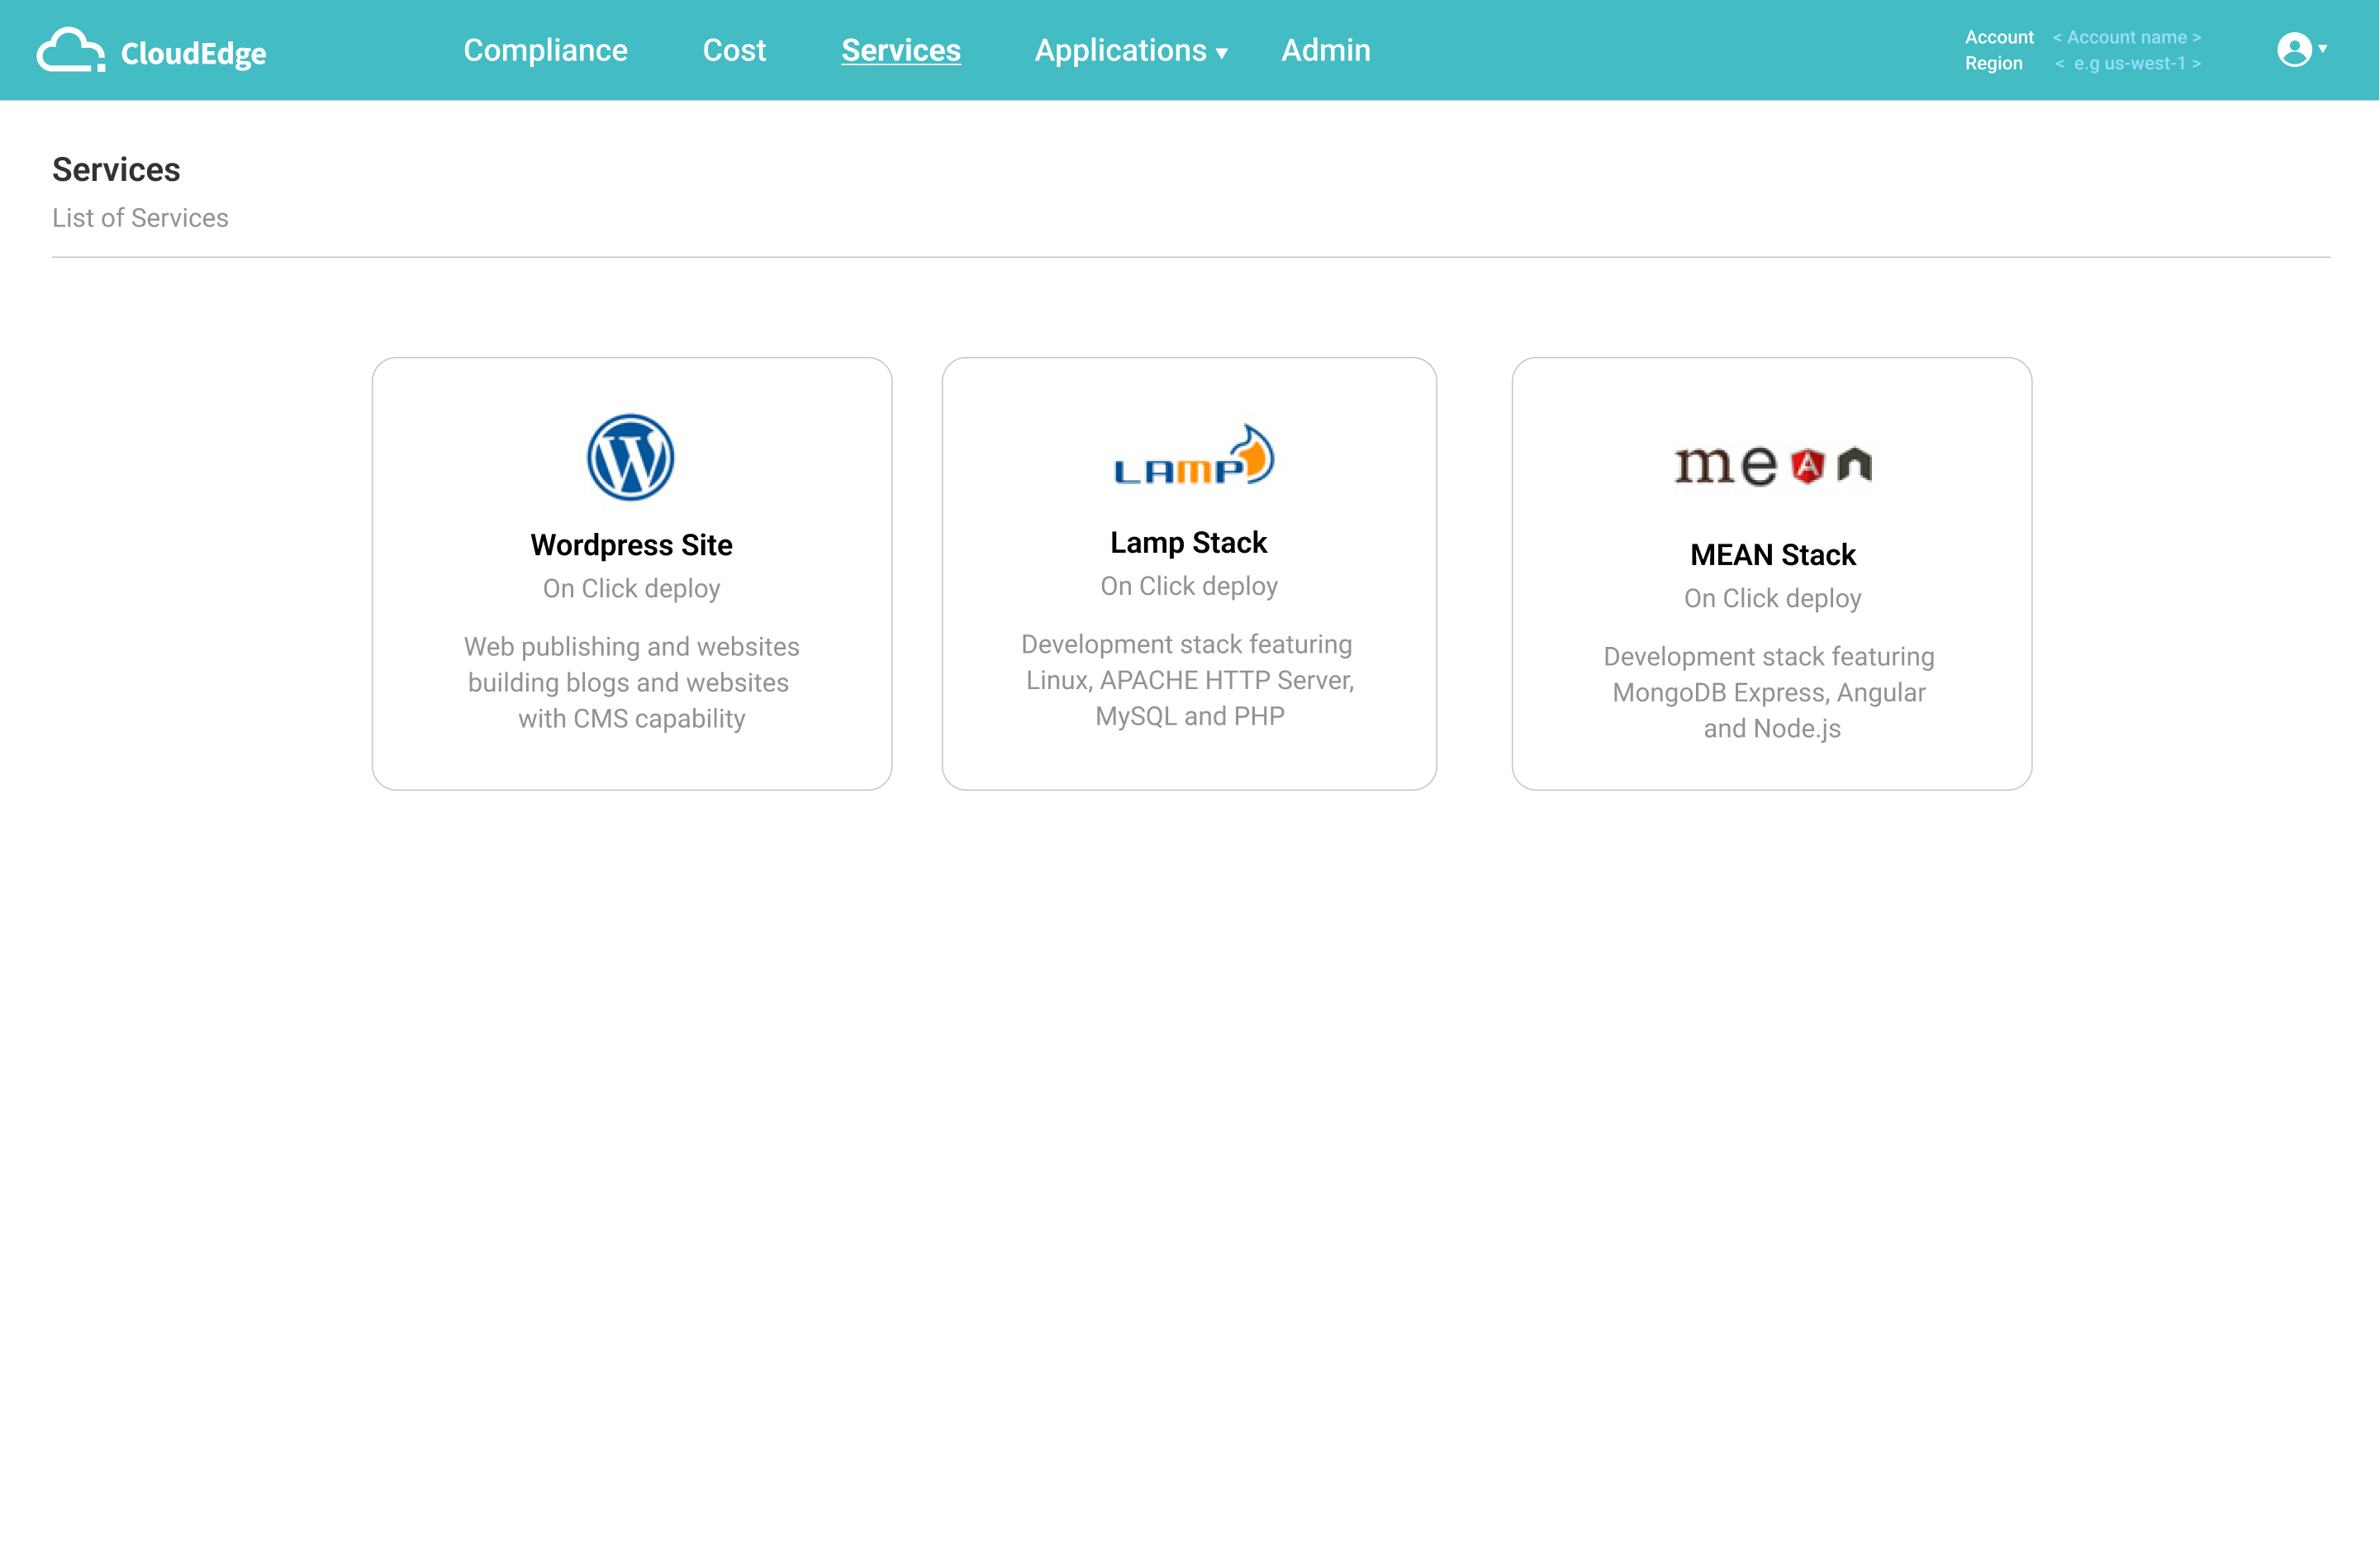Click the Region label in header
This screenshot has width=2380, height=1550.
[1993, 63]
